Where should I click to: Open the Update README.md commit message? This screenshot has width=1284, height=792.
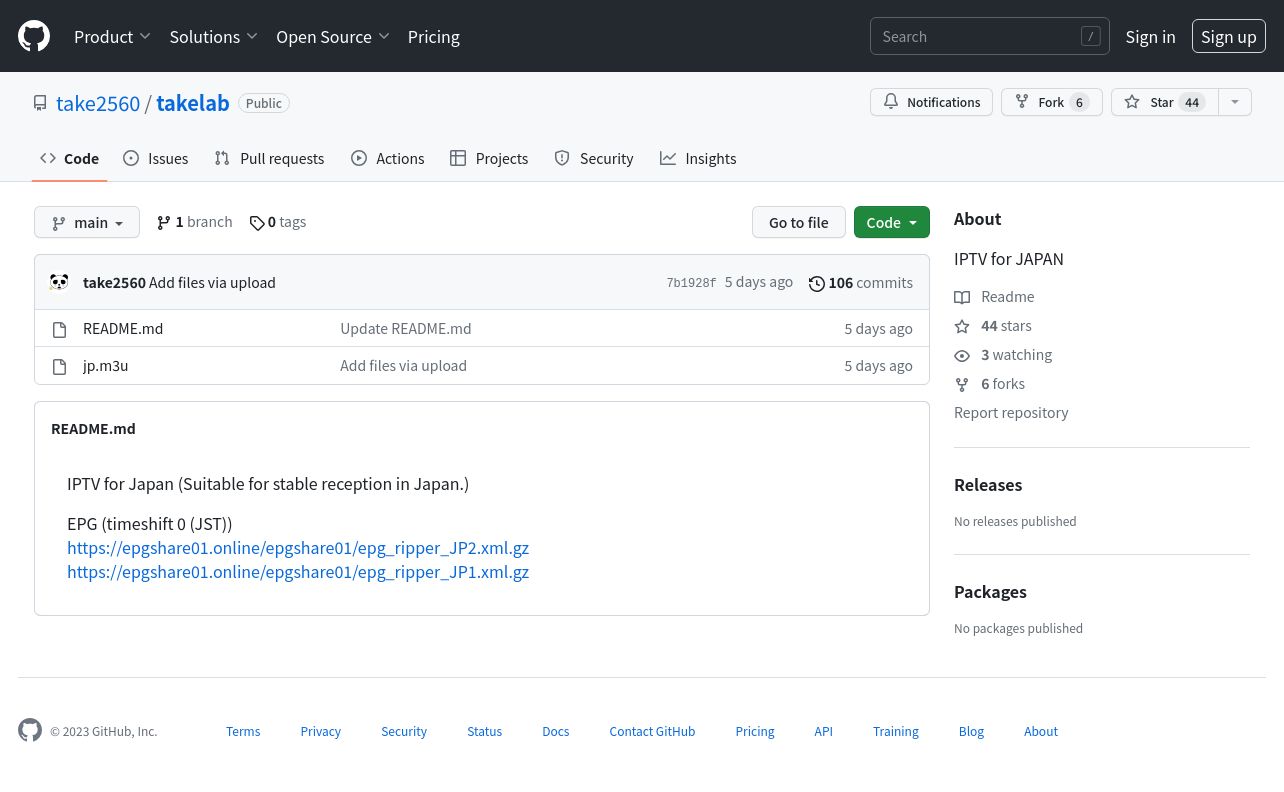click(x=406, y=328)
